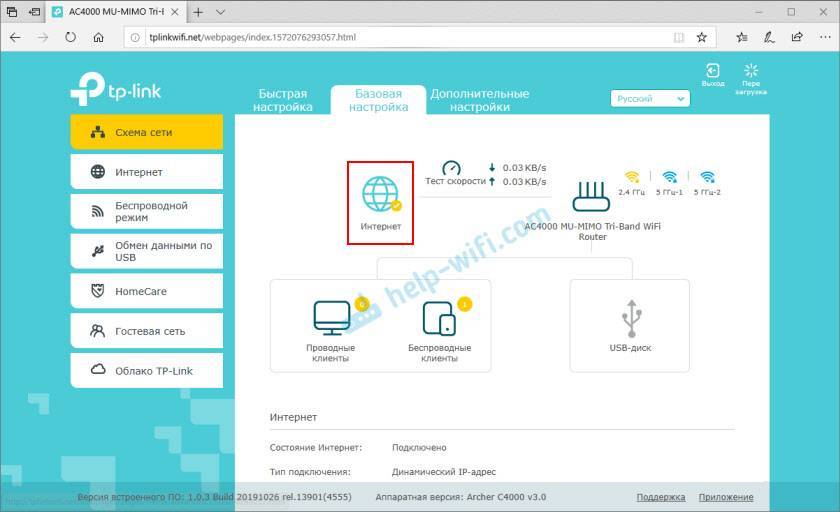The width and height of the screenshot is (840, 512).
Task: Open Проводные клиенты monitor icon
Action: click(332, 318)
